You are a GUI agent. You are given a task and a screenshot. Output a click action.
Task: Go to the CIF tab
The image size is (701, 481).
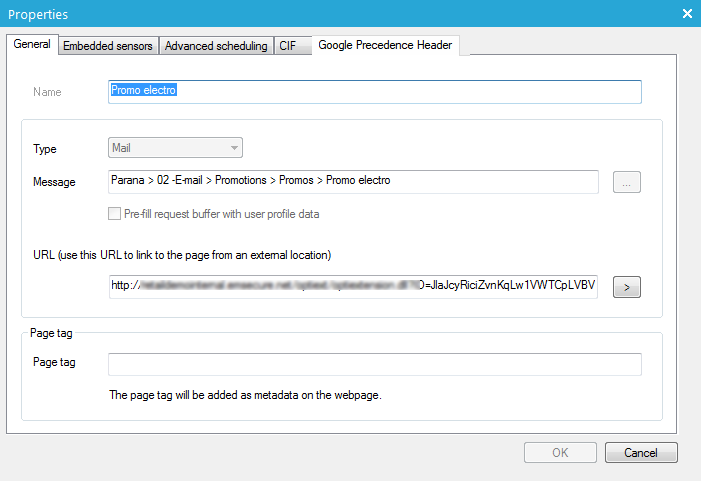(x=287, y=46)
